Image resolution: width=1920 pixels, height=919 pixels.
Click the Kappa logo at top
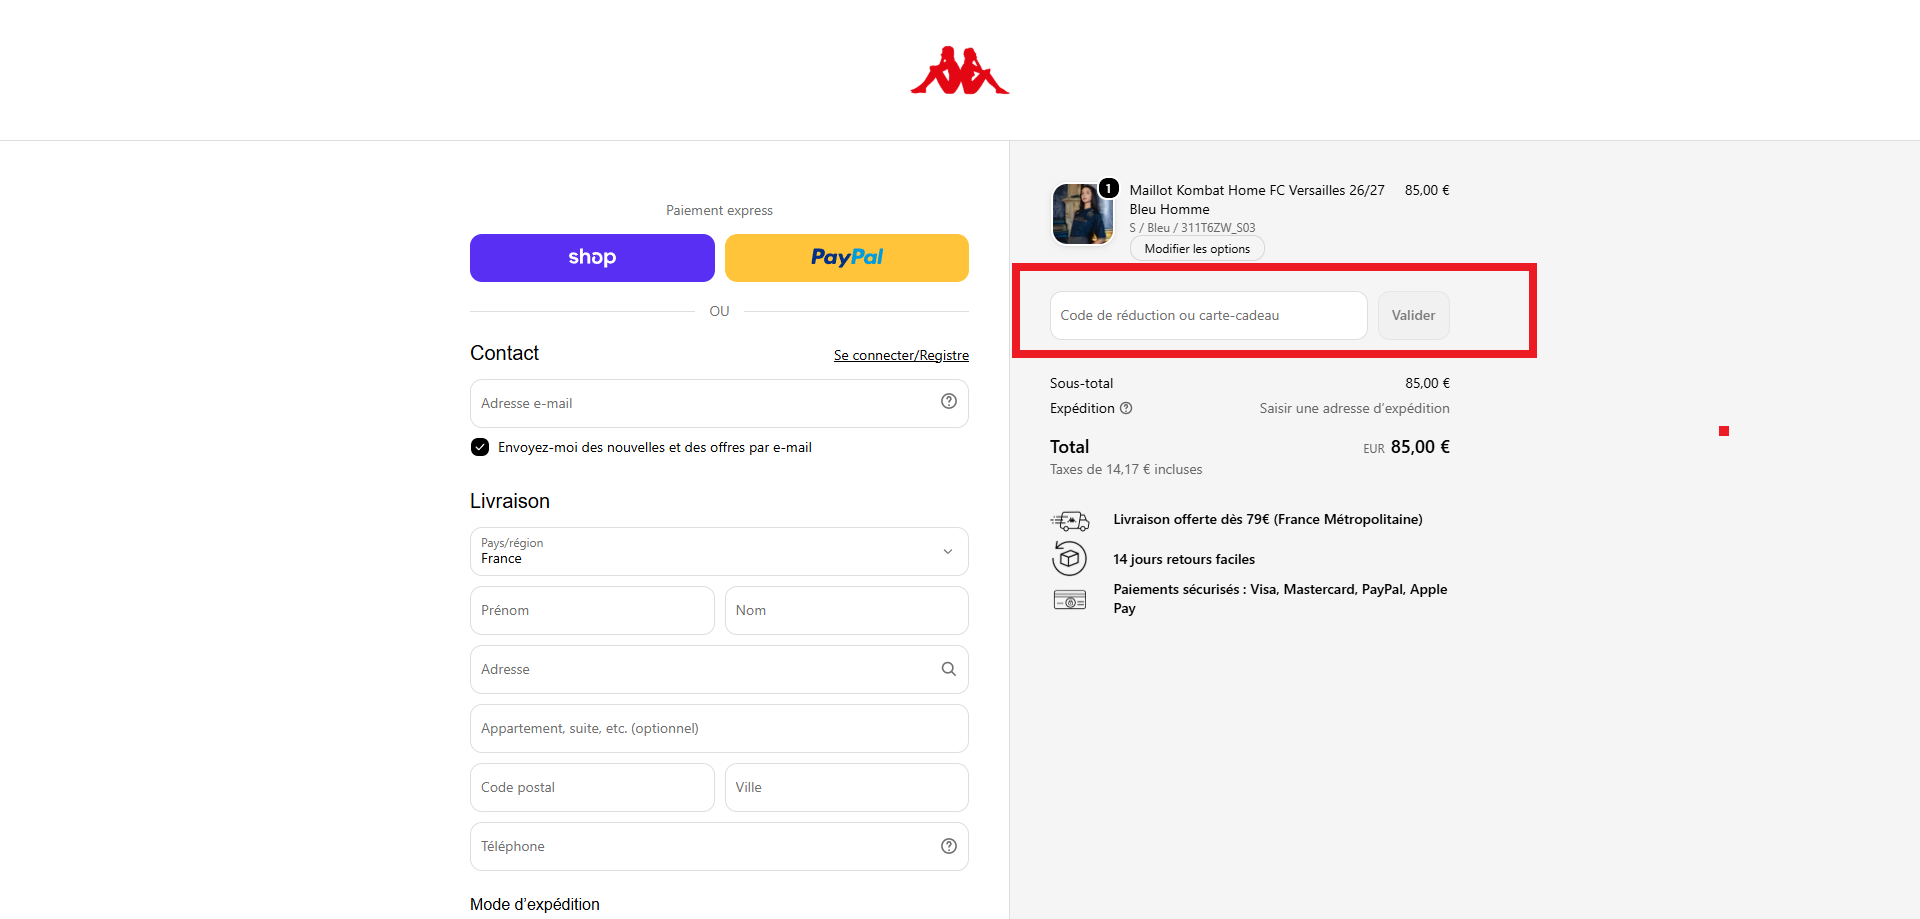[x=959, y=70]
